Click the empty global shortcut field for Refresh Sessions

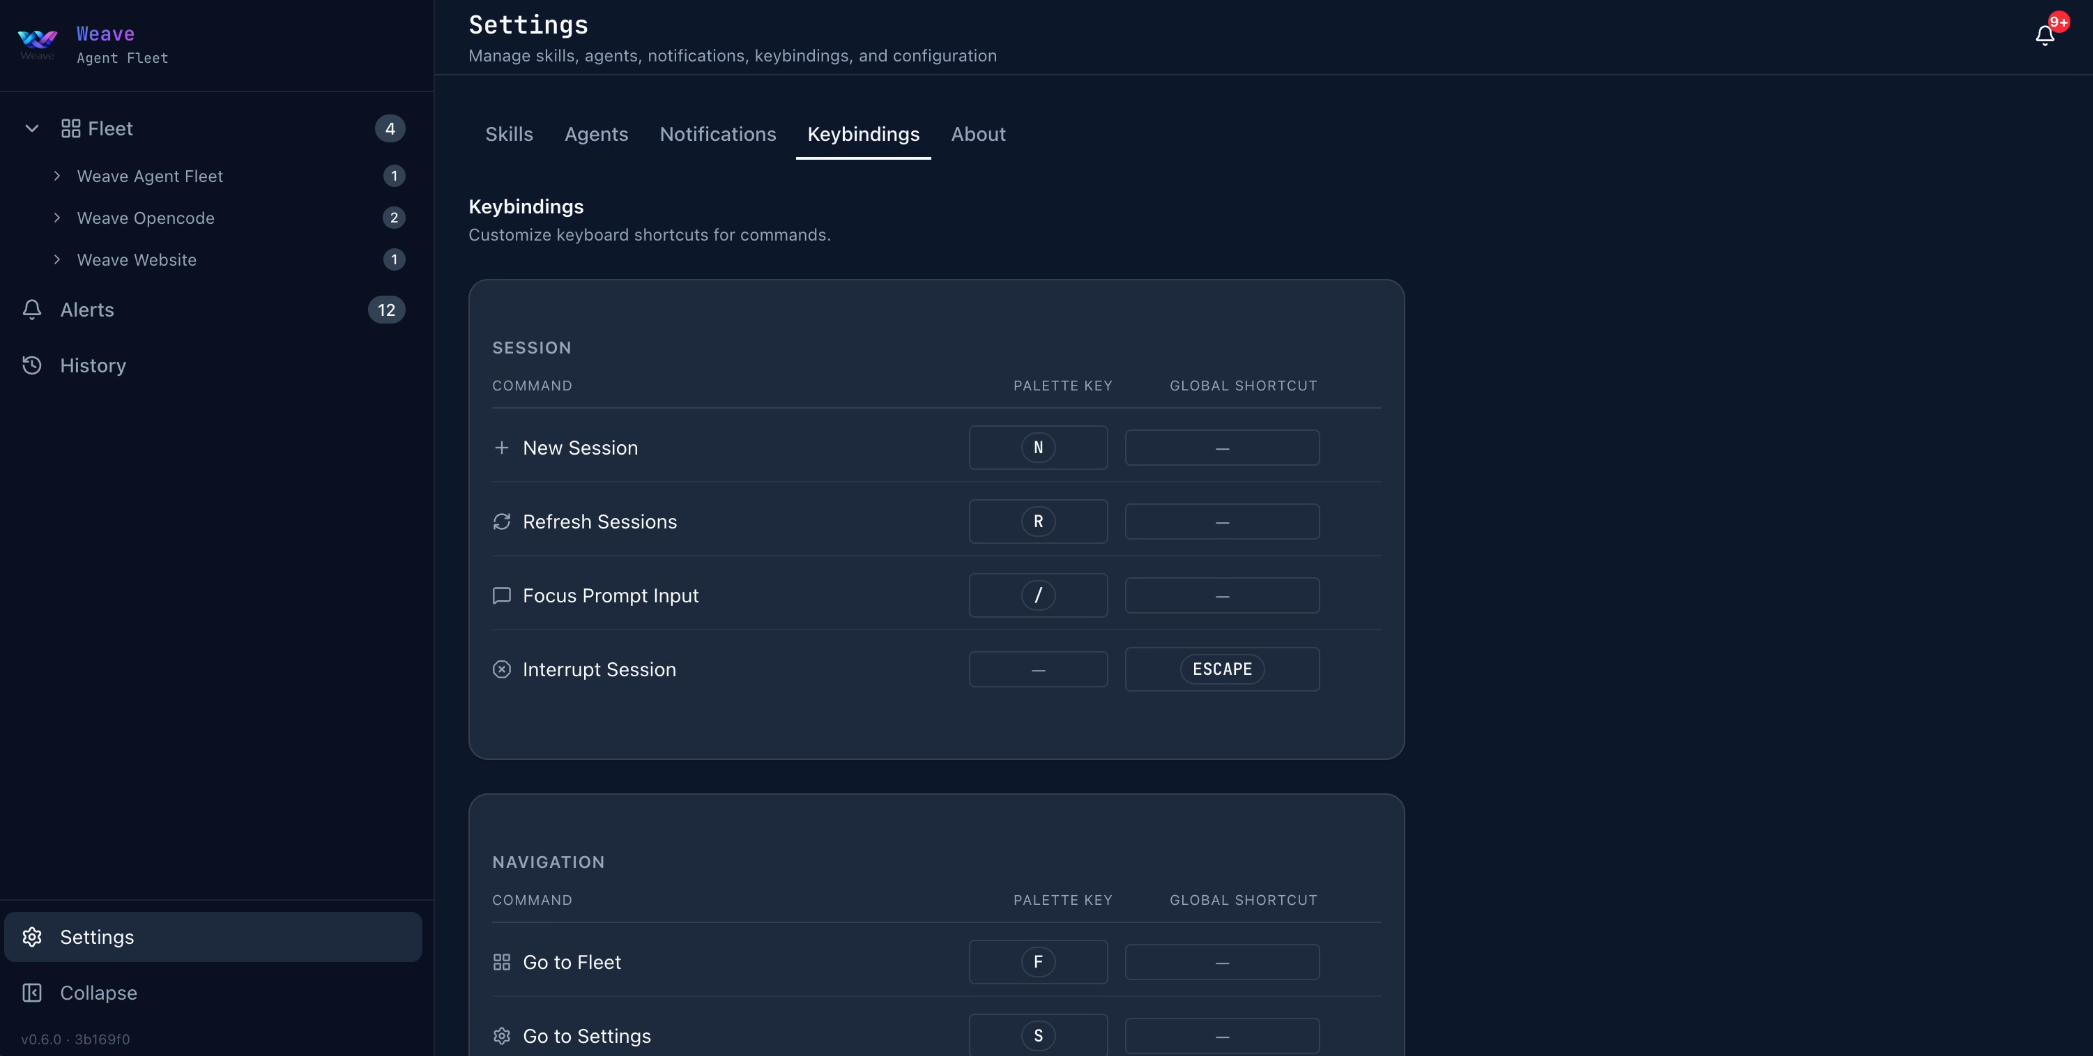pyautogui.click(x=1221, y=521)
